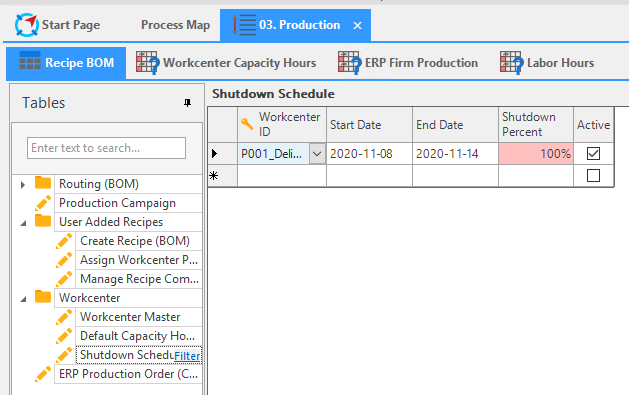Switch to the Start Page tab

coord(57,25)
